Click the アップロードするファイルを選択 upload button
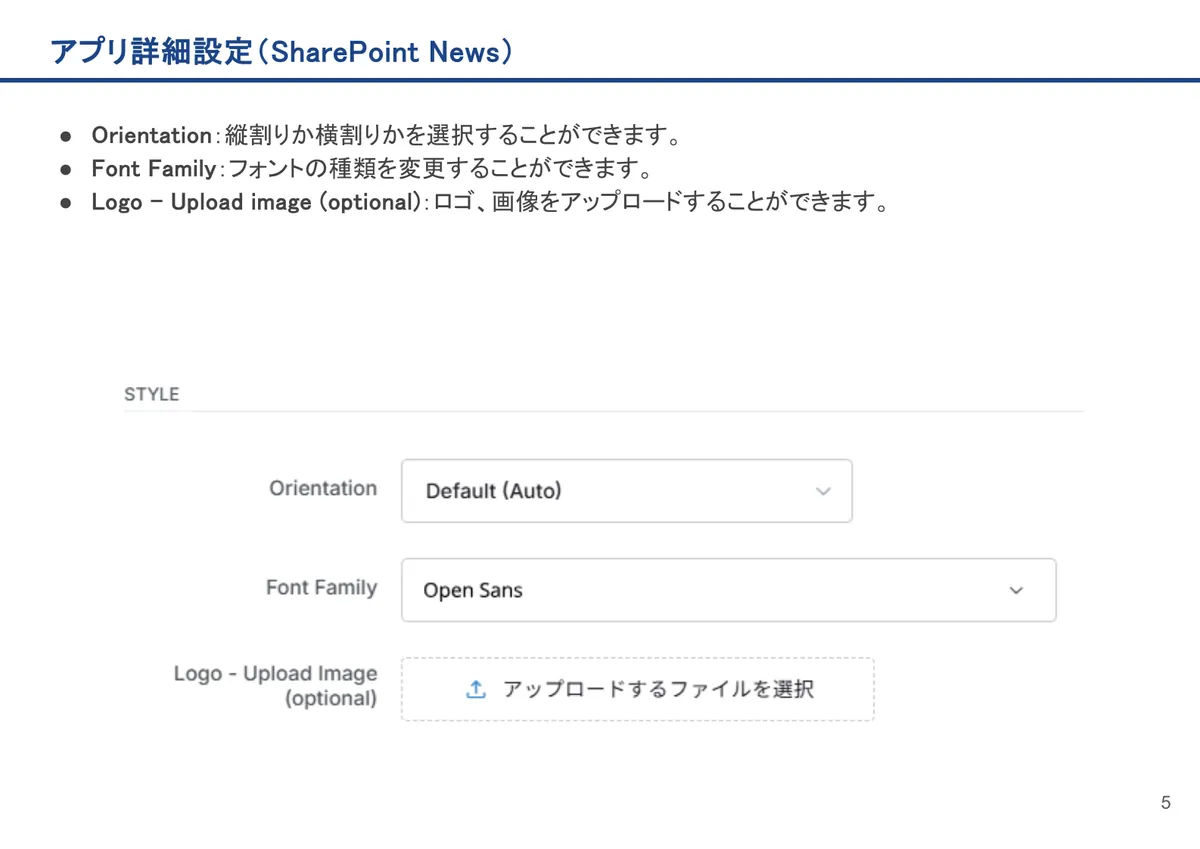Screen dimensions: 1200x849 pos(638,689)
